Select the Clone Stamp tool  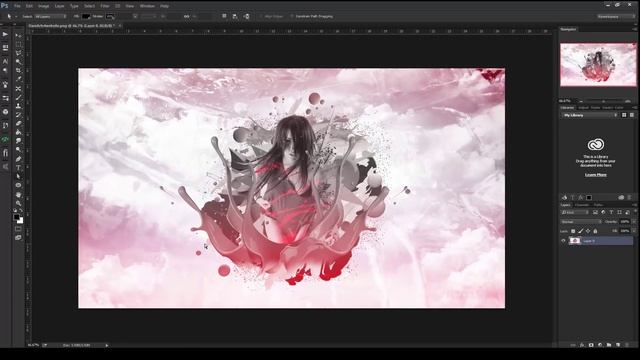tap(18, 106)
